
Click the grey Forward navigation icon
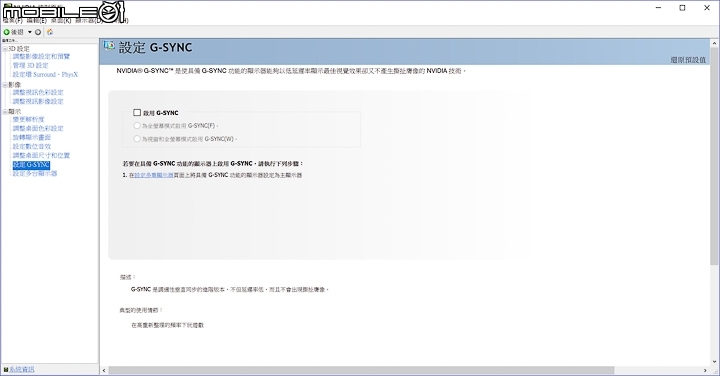pos(38,32)
